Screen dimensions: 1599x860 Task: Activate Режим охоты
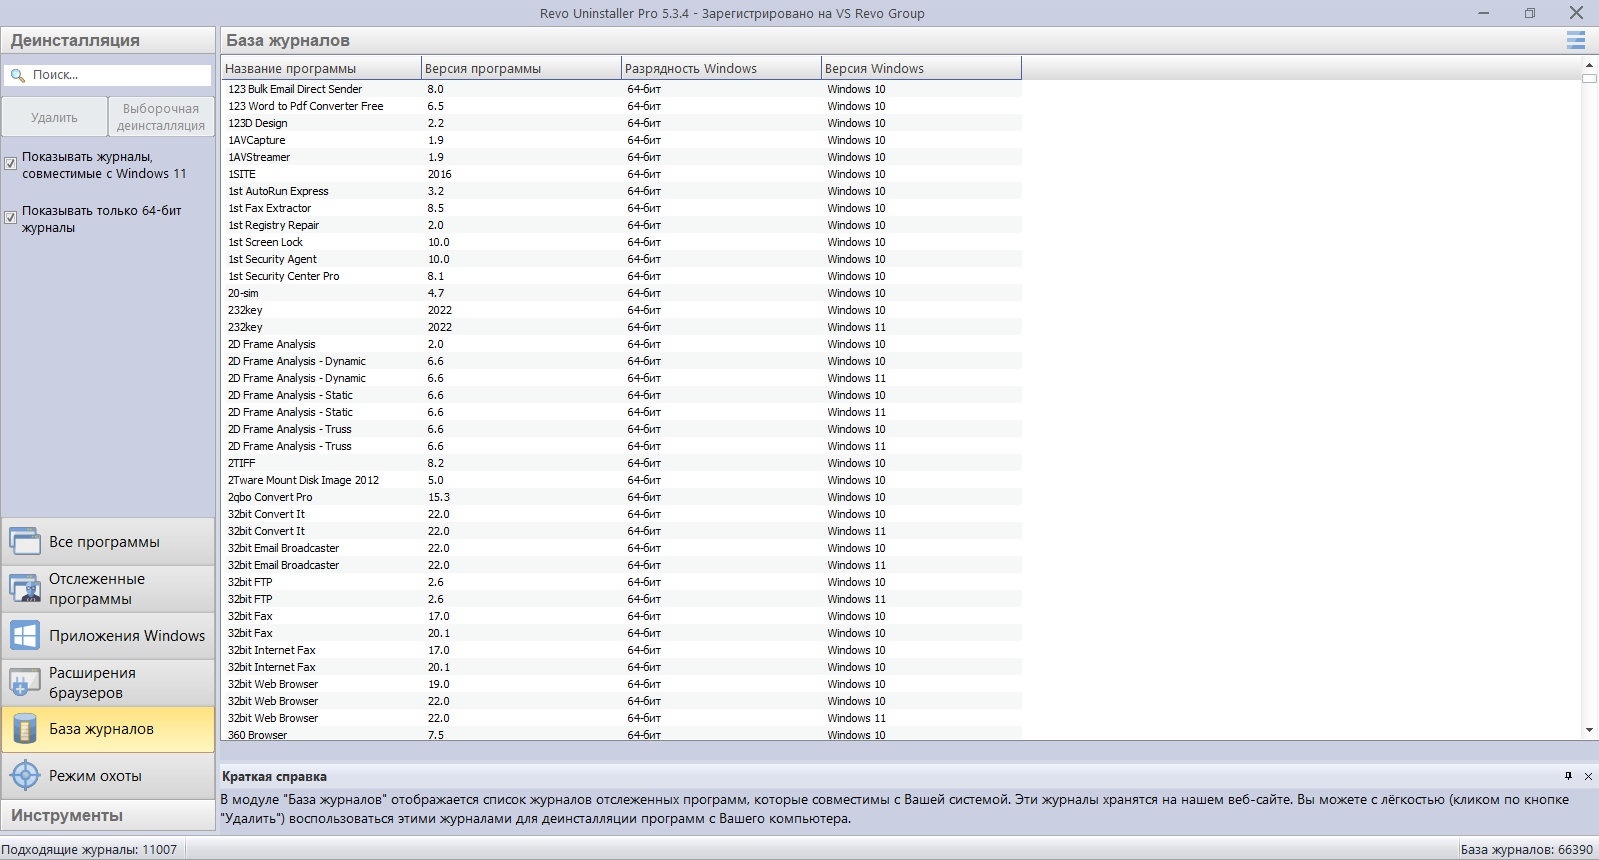(x=108, y=776)
